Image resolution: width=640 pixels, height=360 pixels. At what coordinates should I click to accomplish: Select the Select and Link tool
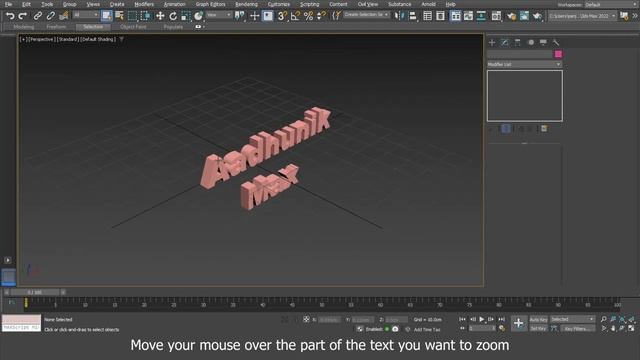tap(38, 16)
